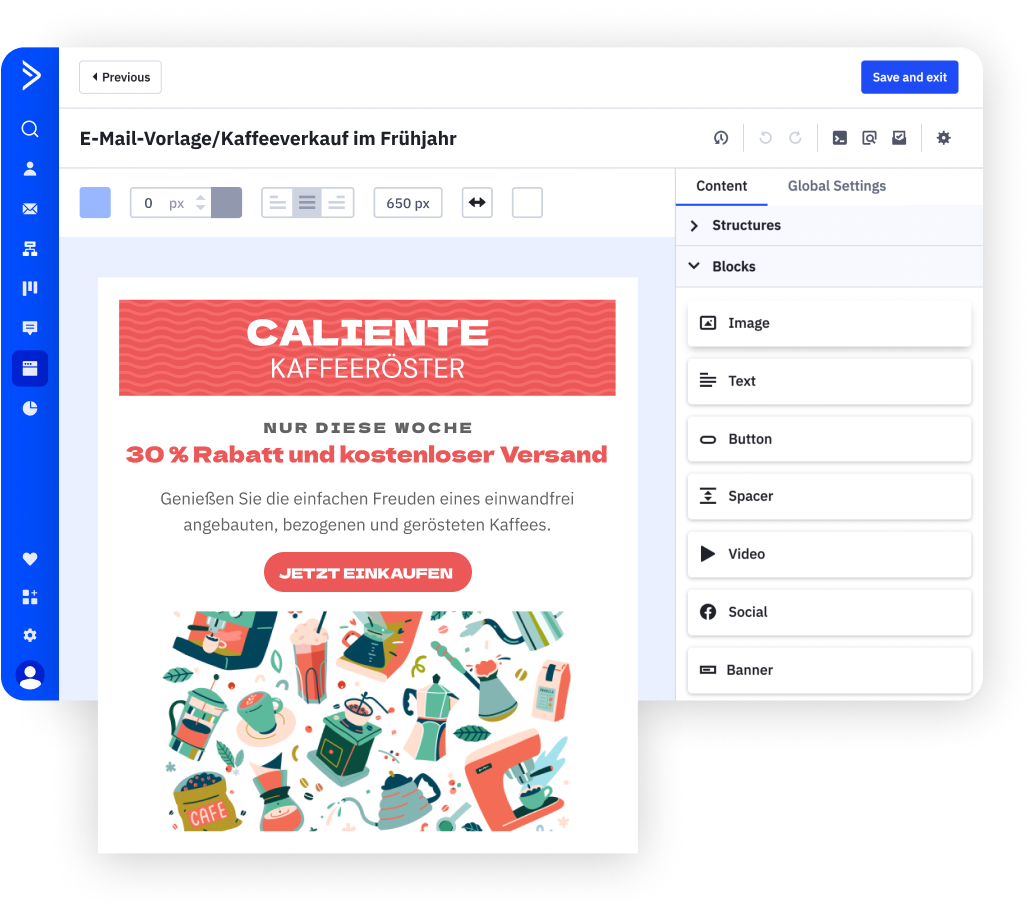This screenshot has height=911, width=1034.
Task: Click the template title text
Action: (x=268, y=139)
